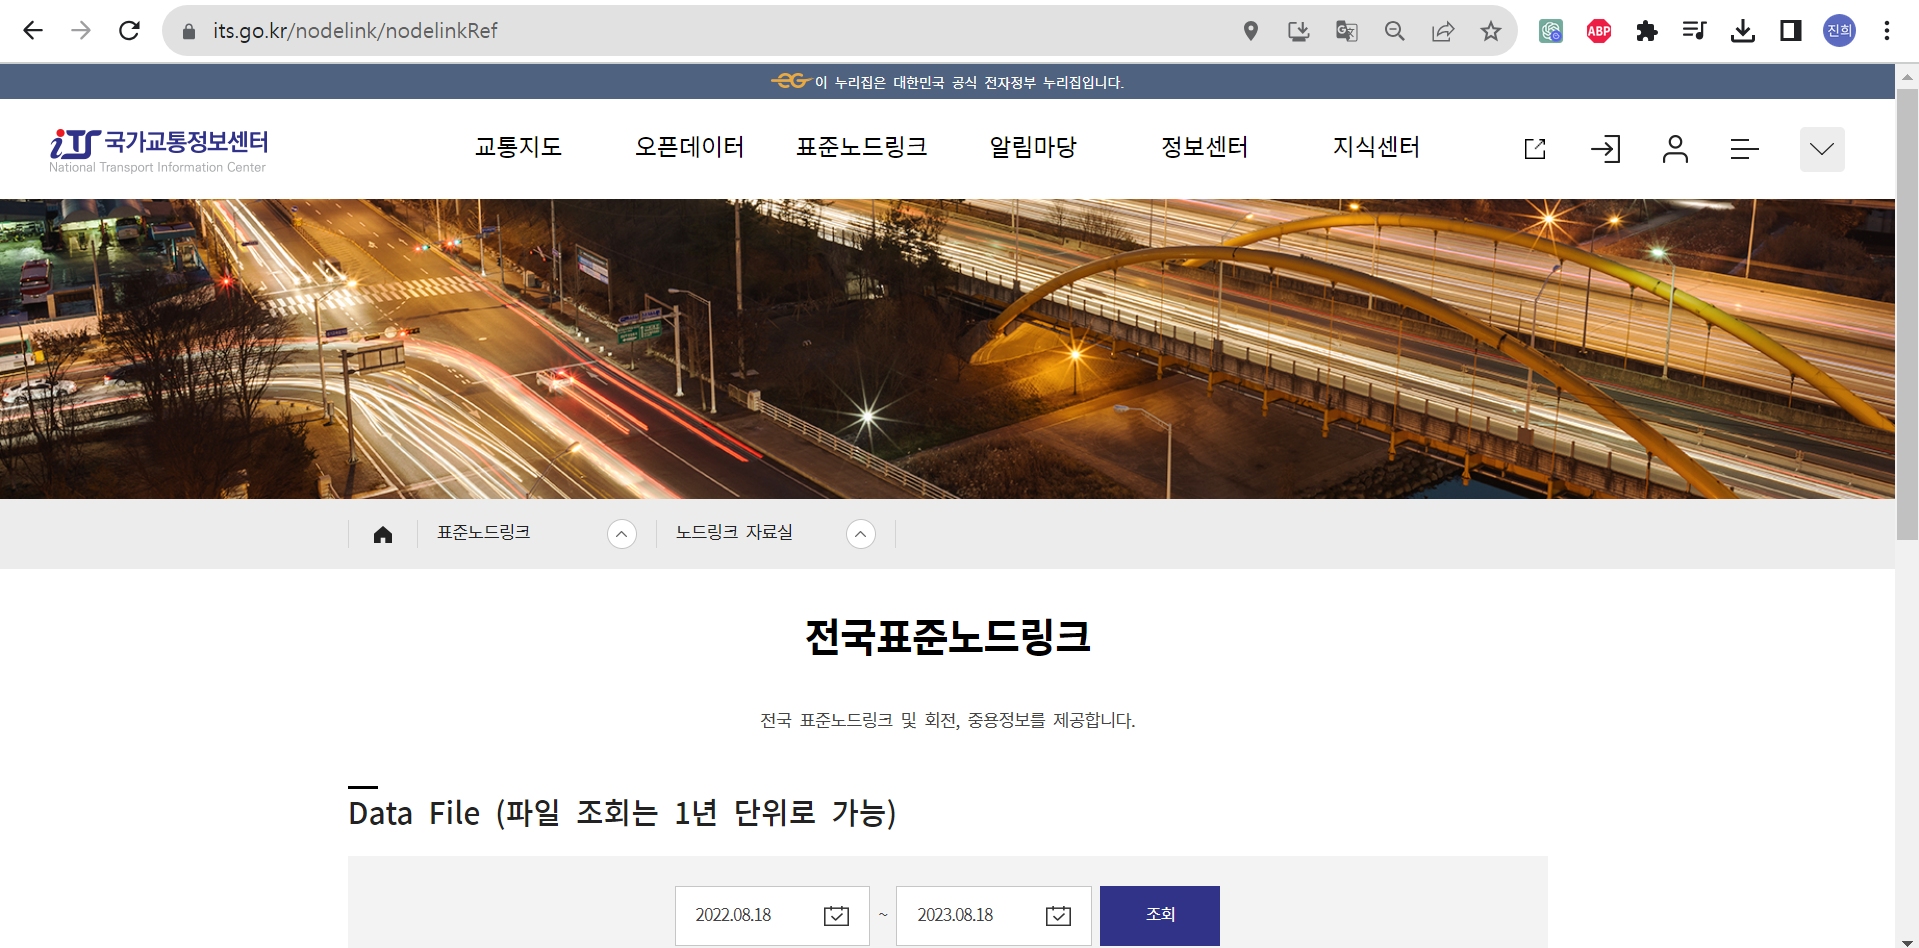
Task: Bookmark this page with the star
Action: (1491, 31)
